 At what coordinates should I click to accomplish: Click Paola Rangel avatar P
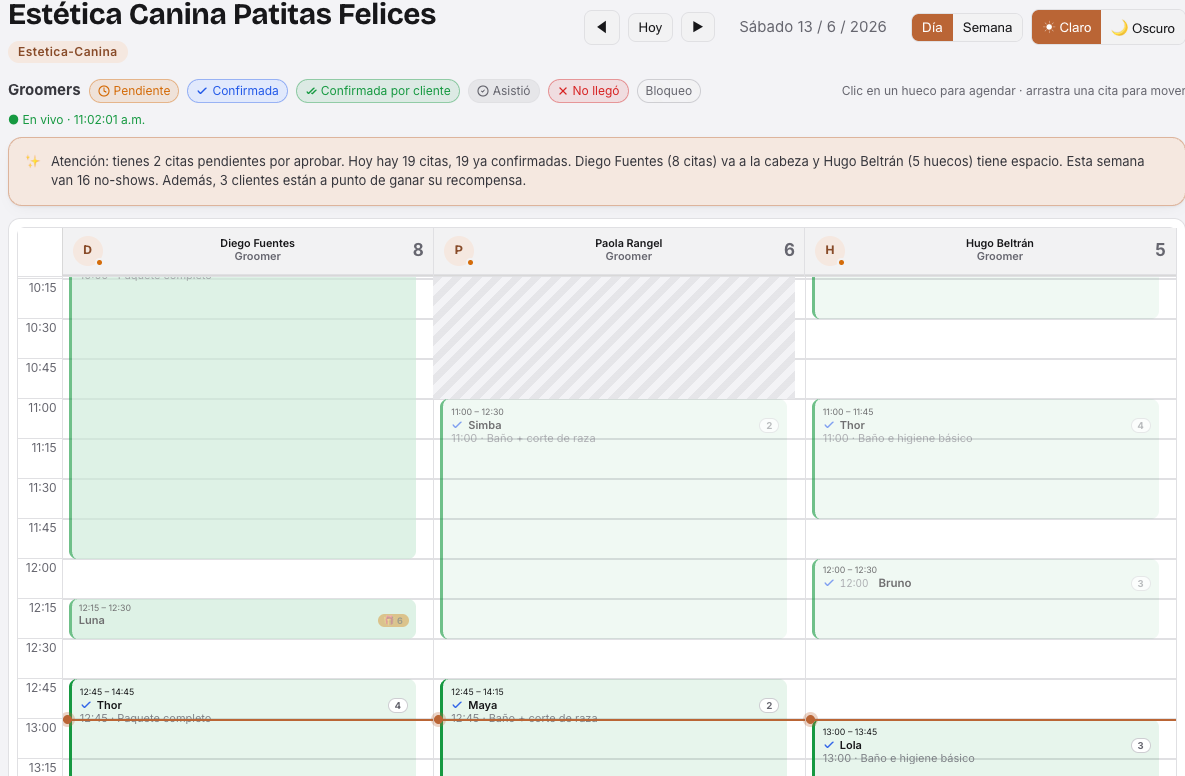tap(459, 250)
